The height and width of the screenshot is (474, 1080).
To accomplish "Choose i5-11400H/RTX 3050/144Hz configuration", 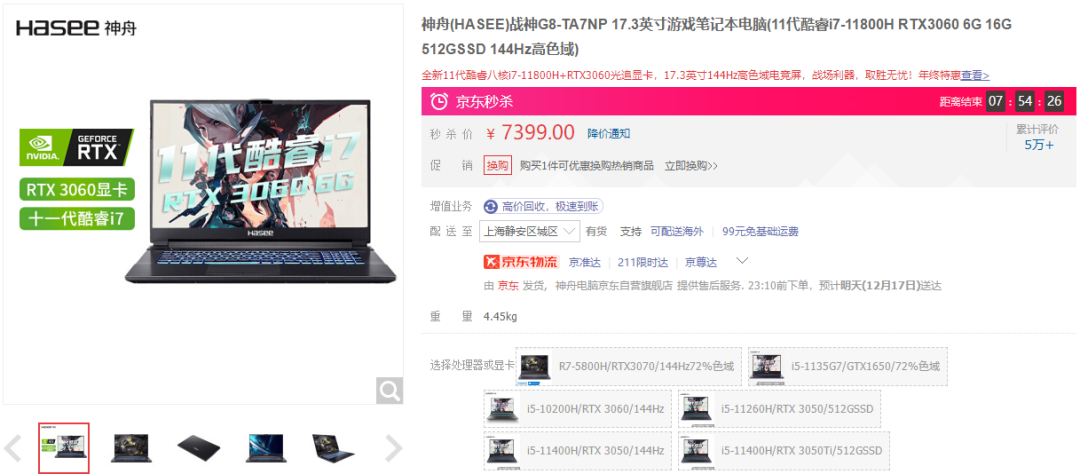I will coord(577,451).
